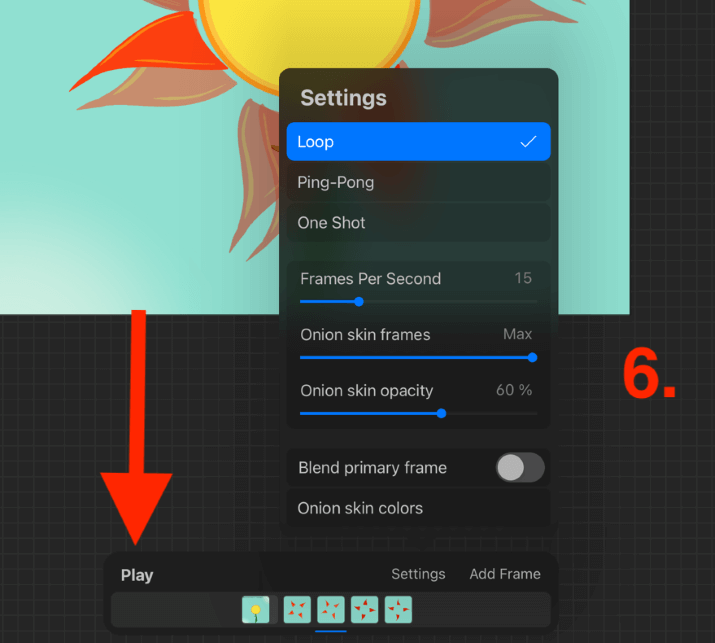This screenshot has width=715, height=643.
Task: Open Settings in the timeline bar
Action: click(418, 574)
